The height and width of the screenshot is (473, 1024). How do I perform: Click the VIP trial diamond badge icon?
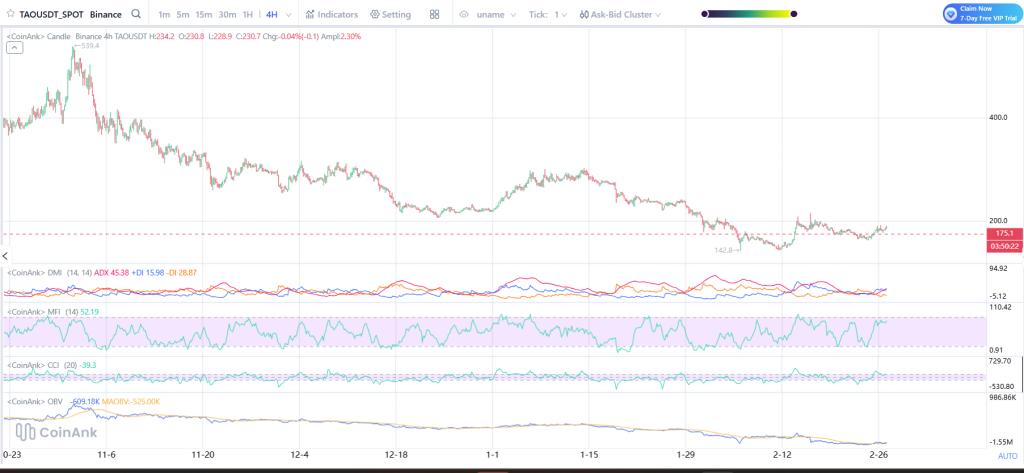coord(951,13)
